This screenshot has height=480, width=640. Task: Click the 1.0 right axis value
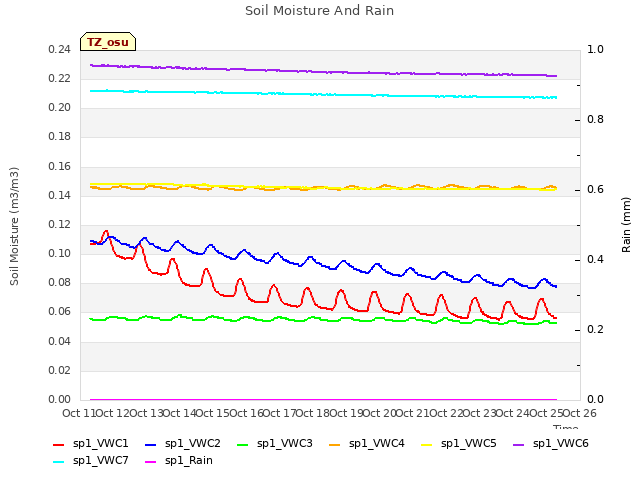point(595,50)
